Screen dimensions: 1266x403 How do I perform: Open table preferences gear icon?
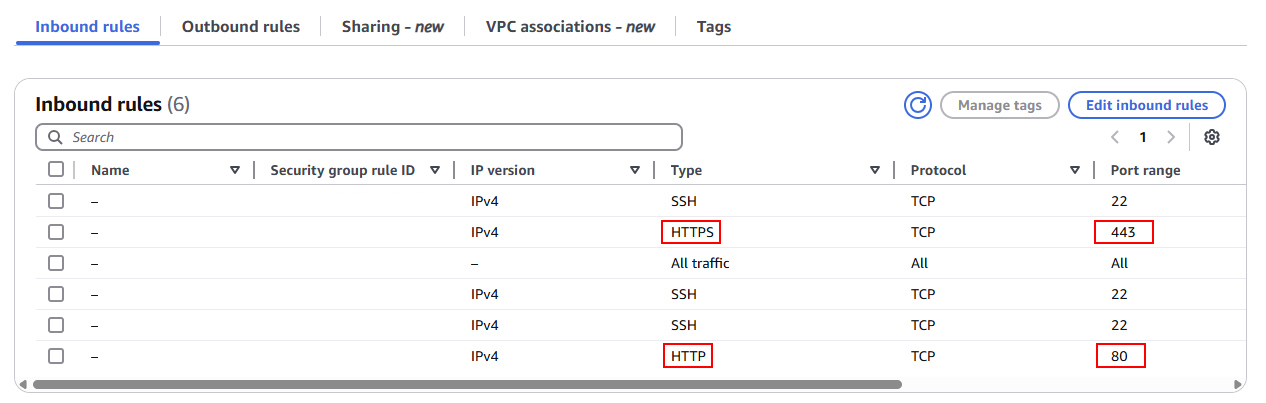point(1212,137)
